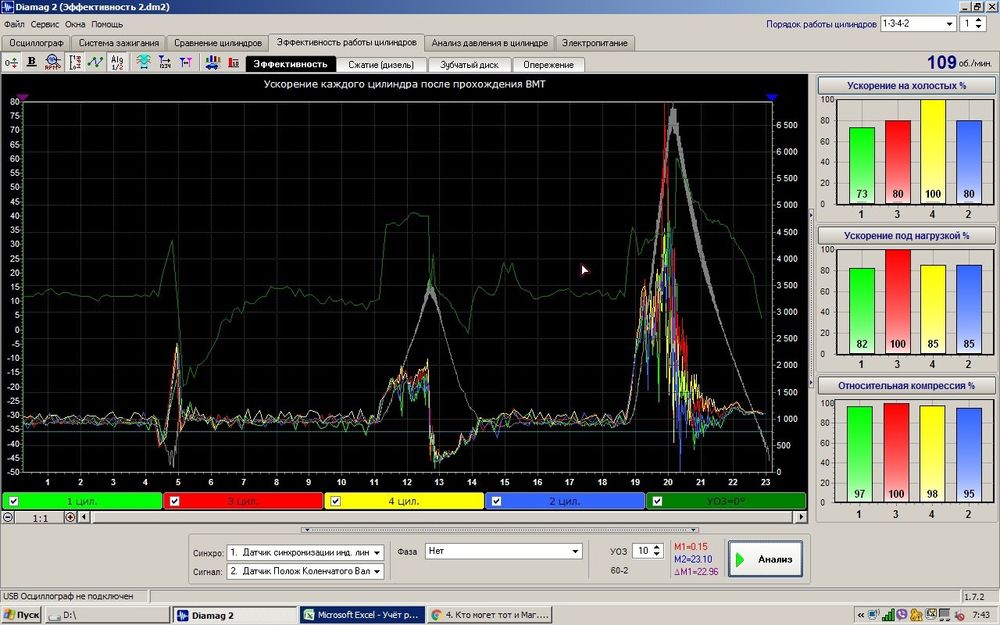
Task: Disable the 'УОЗ=0°' trace checkbox
Action: pos(657,501)
